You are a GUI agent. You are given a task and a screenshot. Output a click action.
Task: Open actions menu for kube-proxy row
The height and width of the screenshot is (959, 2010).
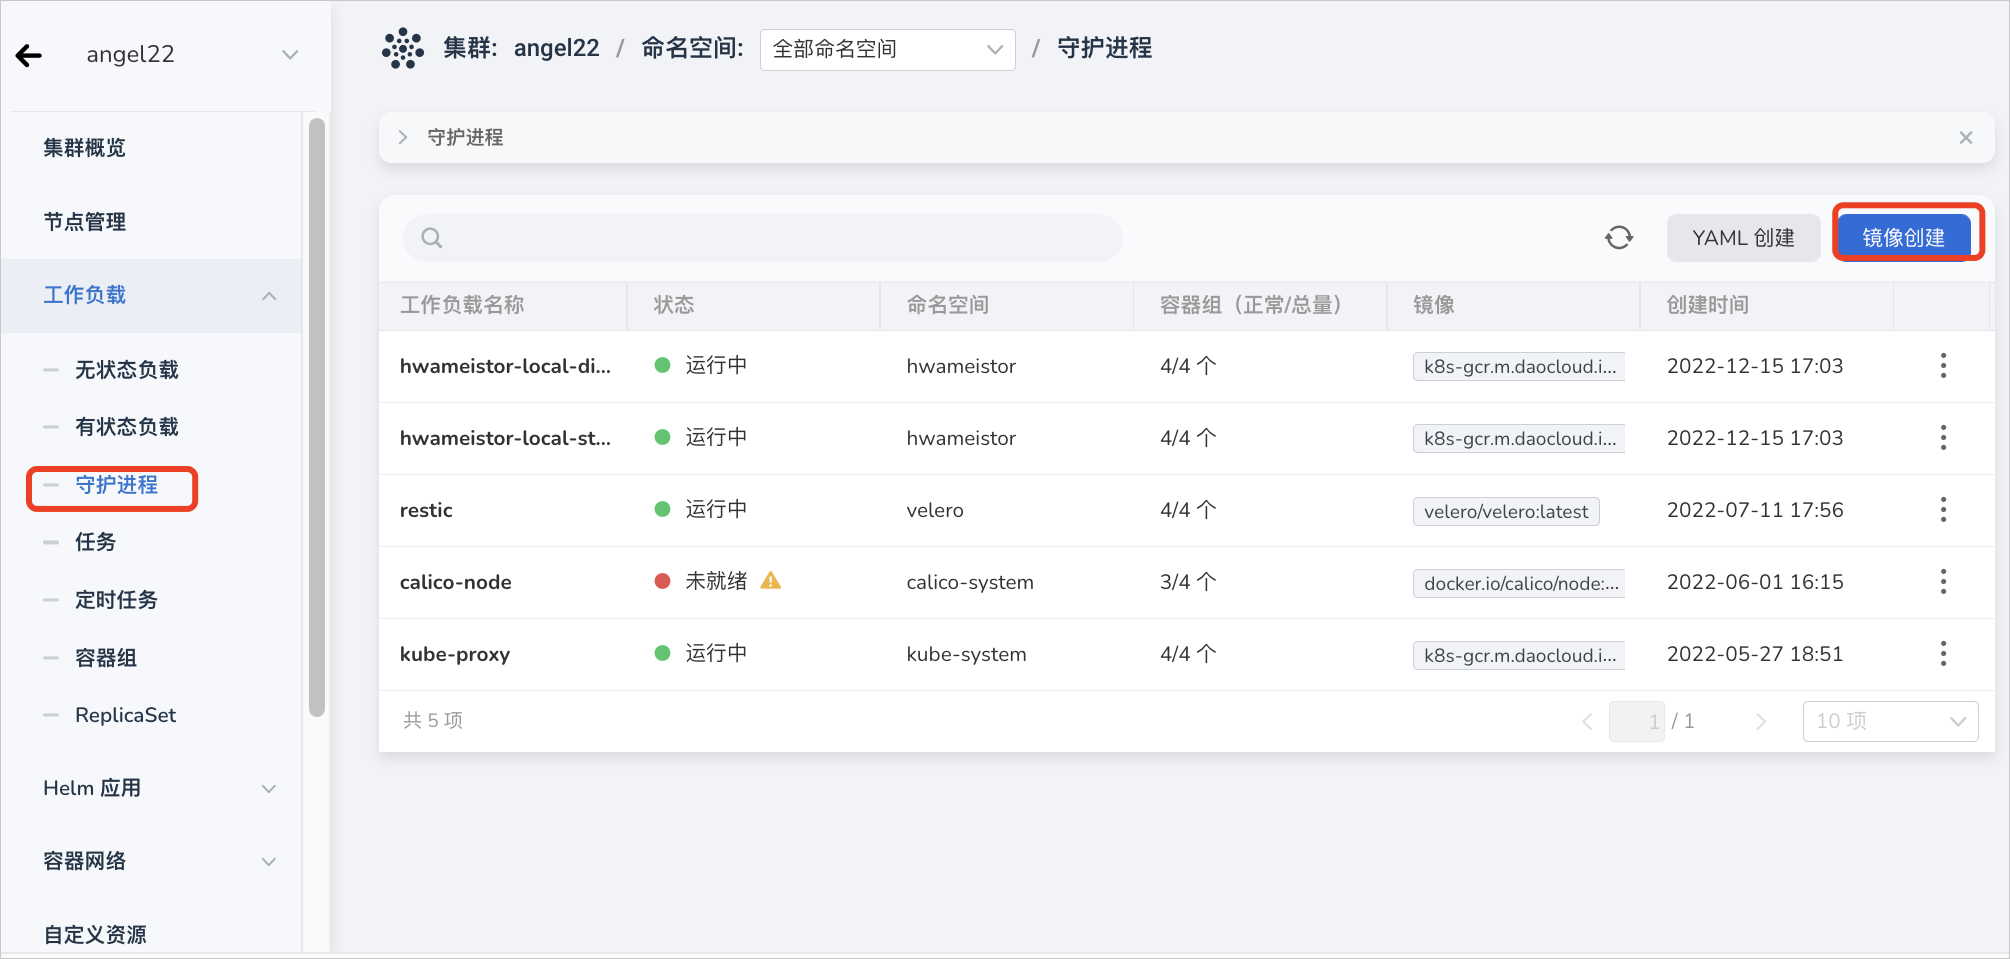[1943, 654]
